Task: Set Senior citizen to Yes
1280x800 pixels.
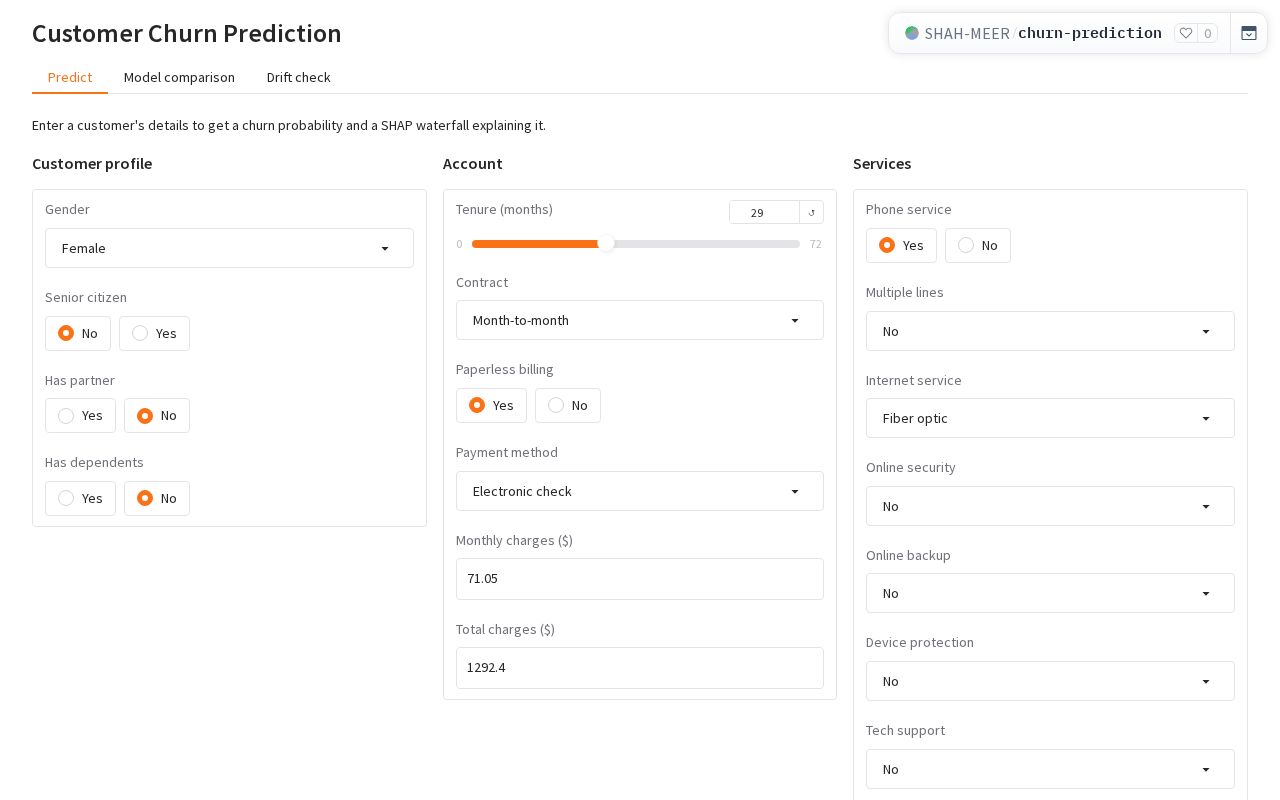Action: click(x=154, y=333)
